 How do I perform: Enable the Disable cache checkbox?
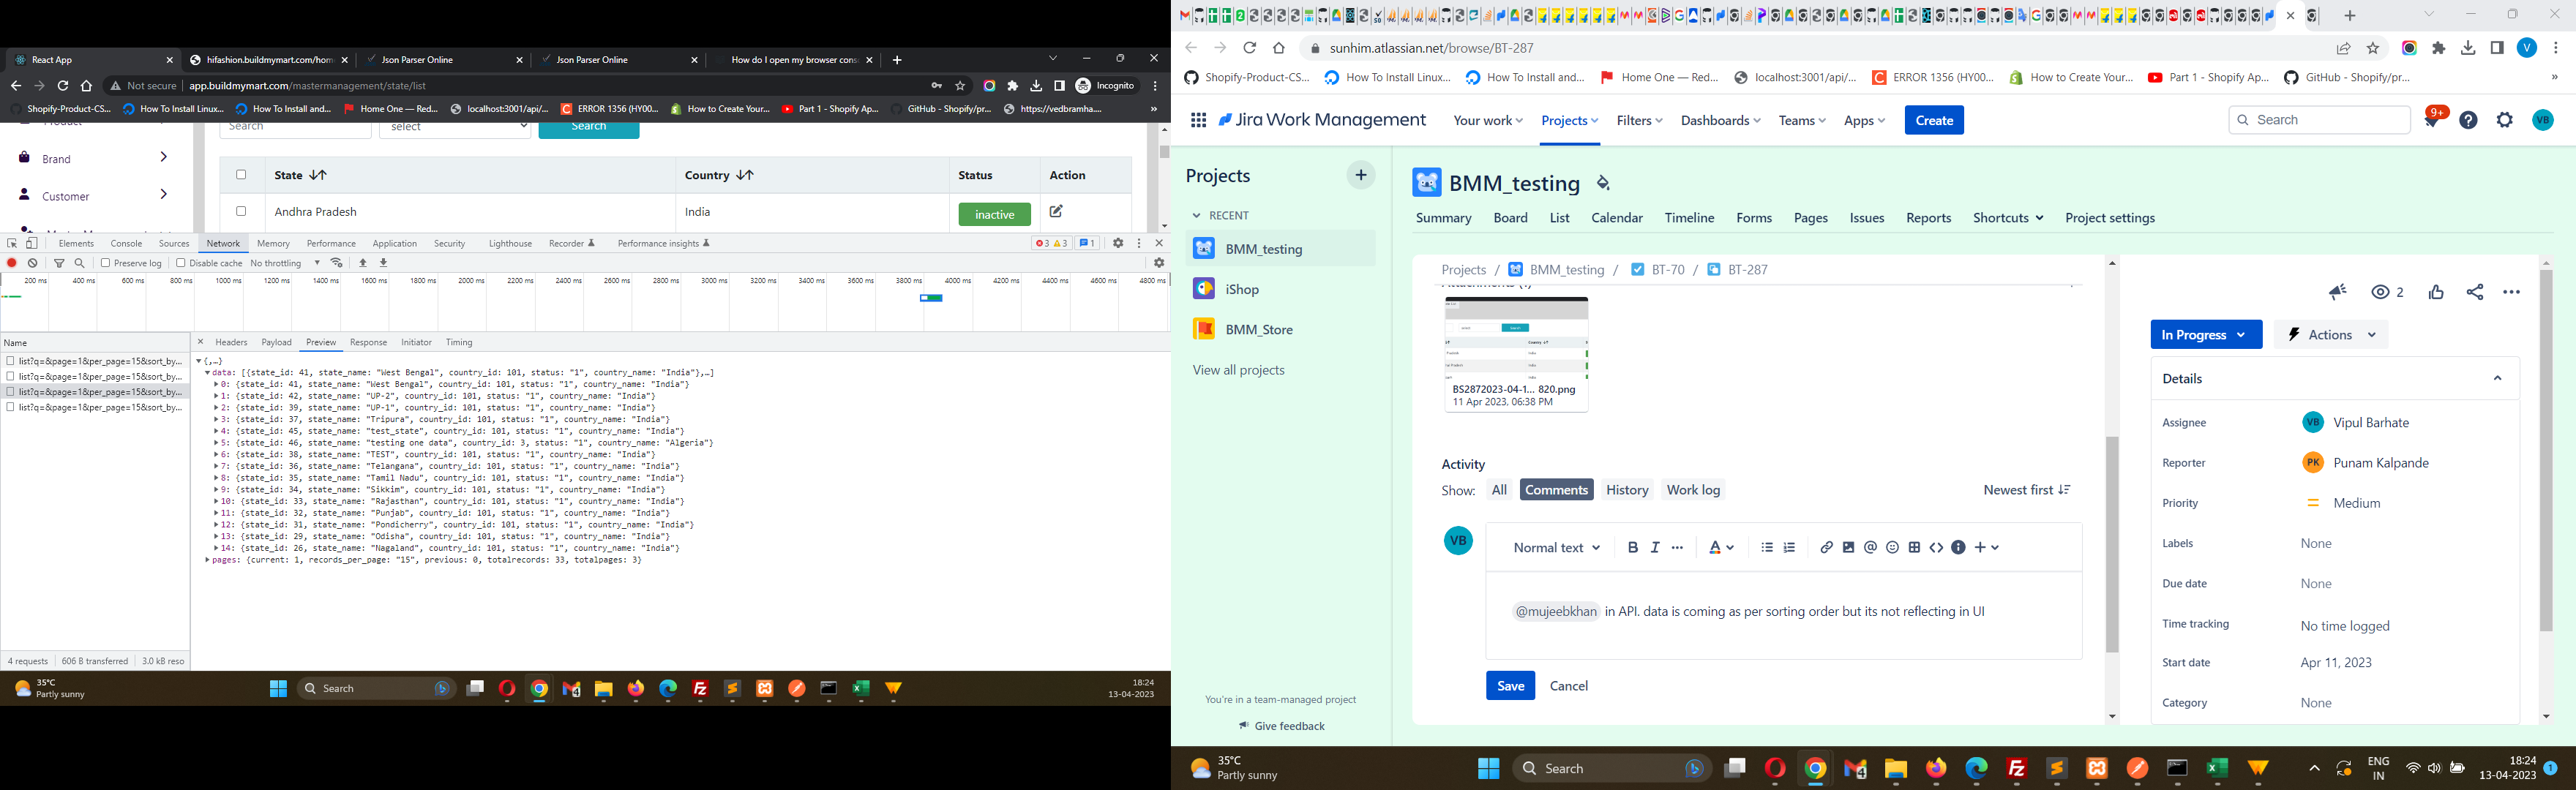[181, 263]
